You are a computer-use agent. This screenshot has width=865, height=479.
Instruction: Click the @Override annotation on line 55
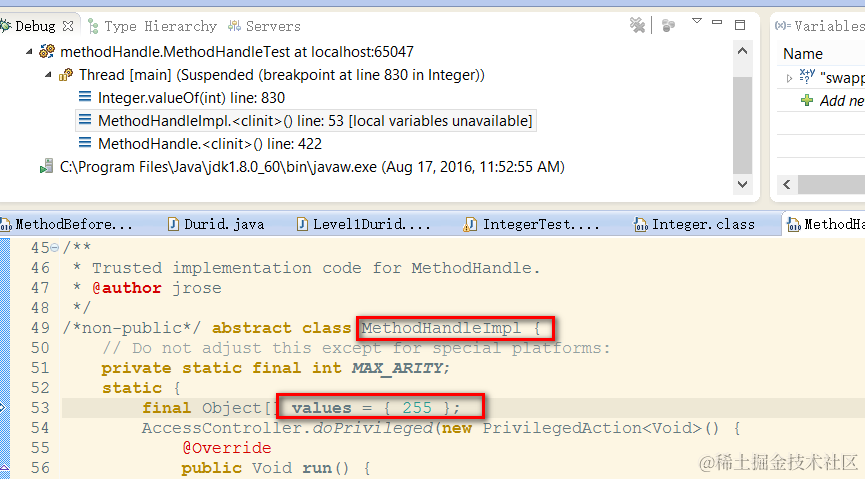(x=226, y=448)
